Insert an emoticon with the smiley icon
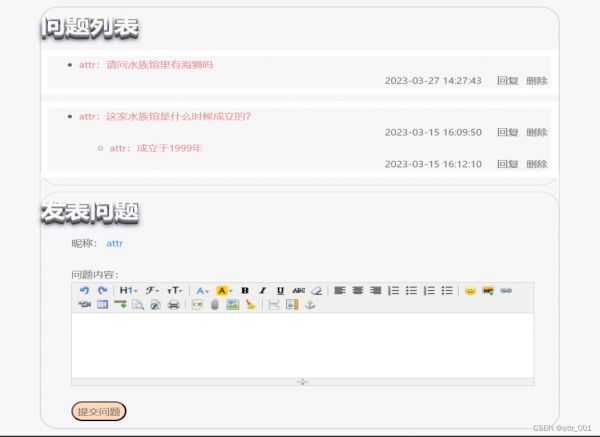600x437 pixels. 470,291
